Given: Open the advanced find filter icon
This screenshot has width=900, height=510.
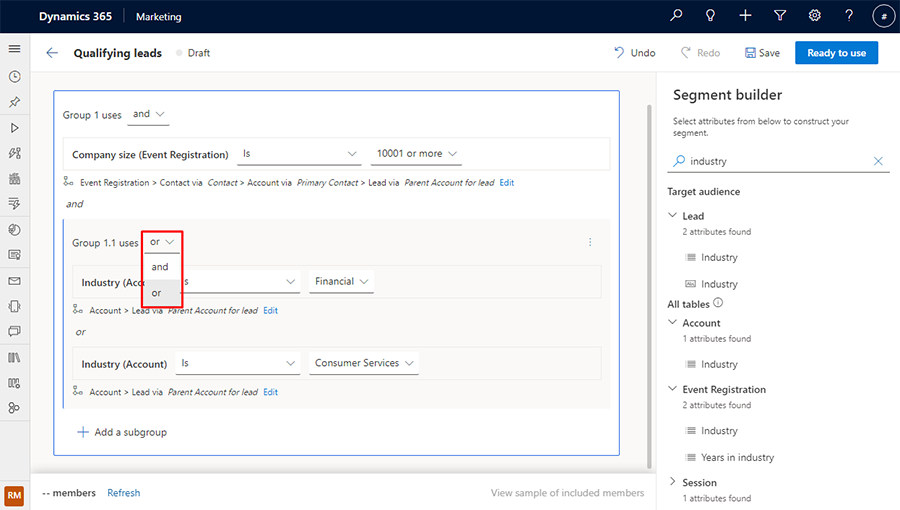Looking at the screenshot, I should coord(780,16).
